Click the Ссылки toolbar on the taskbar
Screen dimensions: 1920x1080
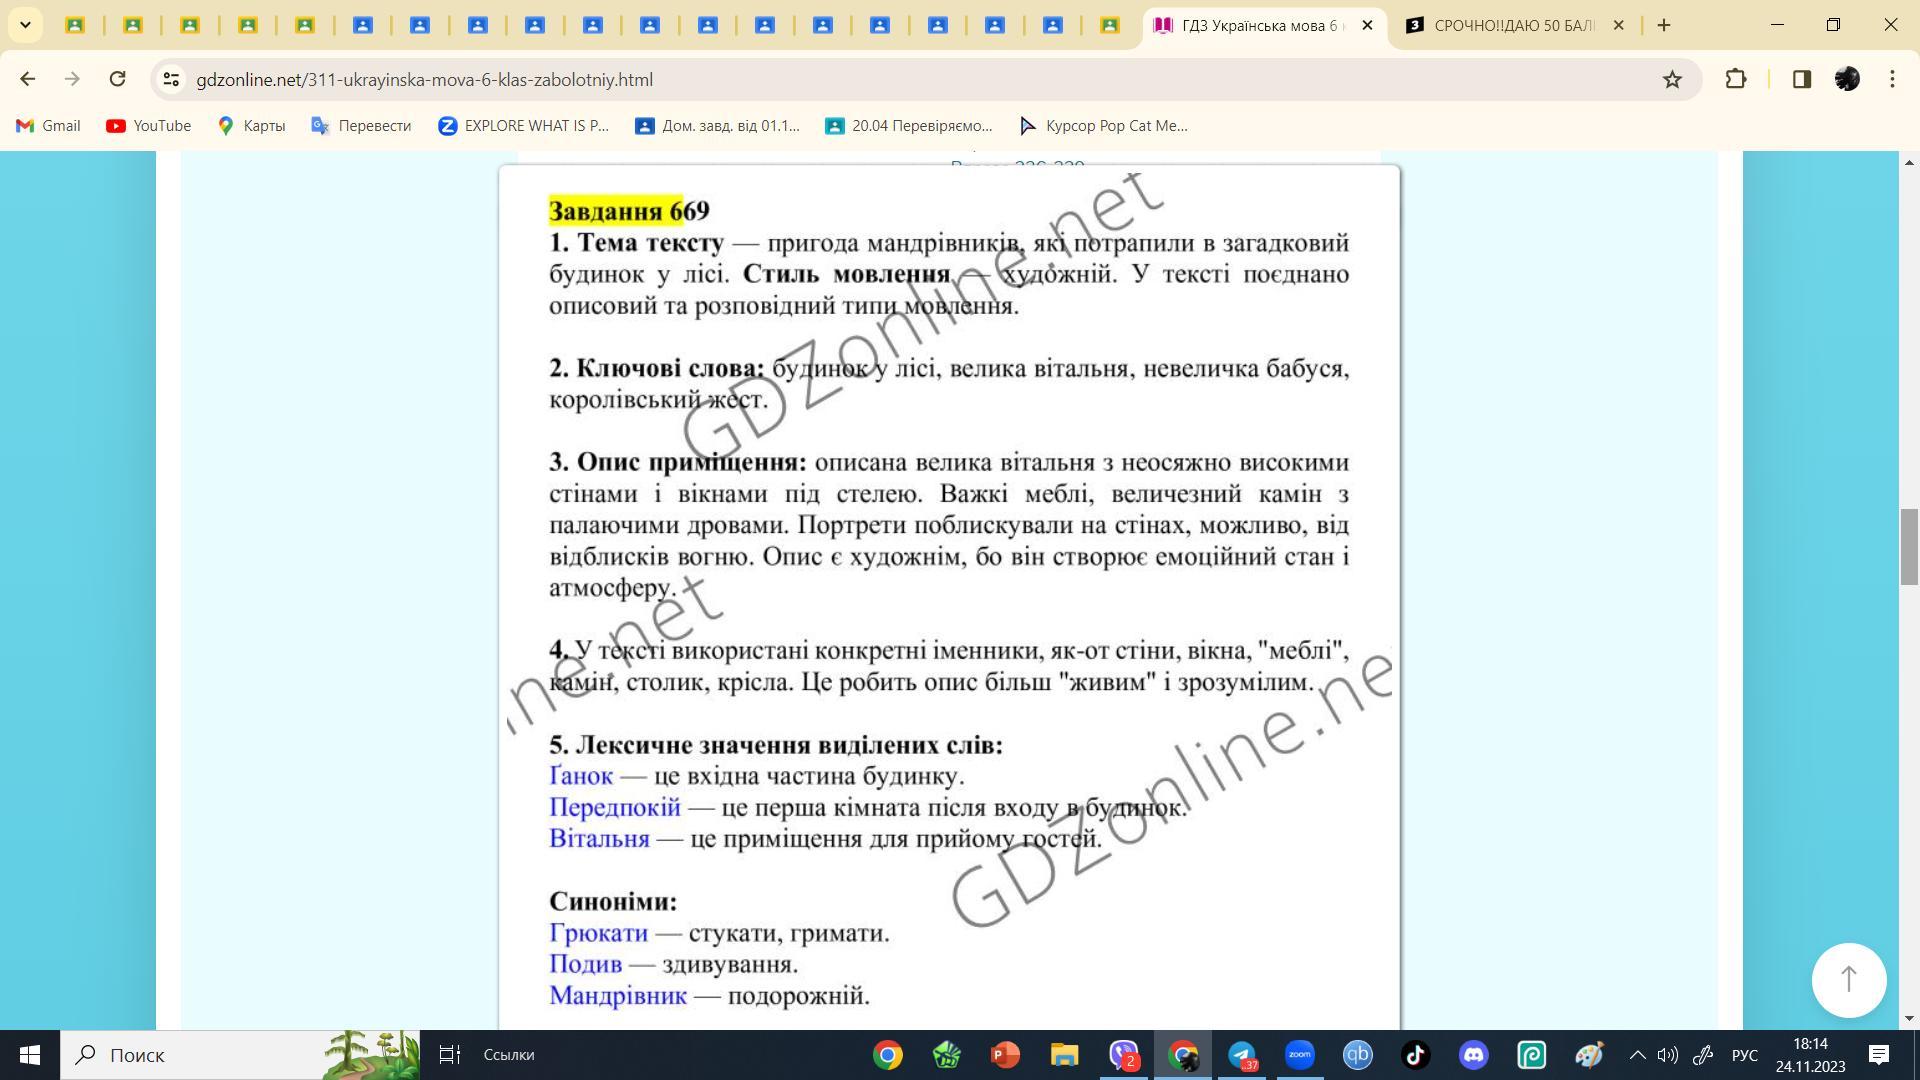(509, 1055)
